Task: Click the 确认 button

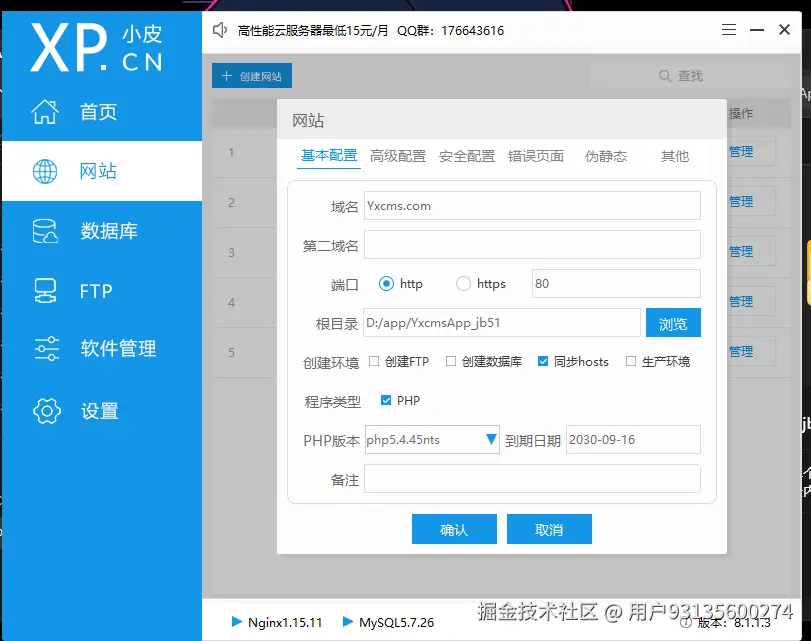Action: point(454,529)
